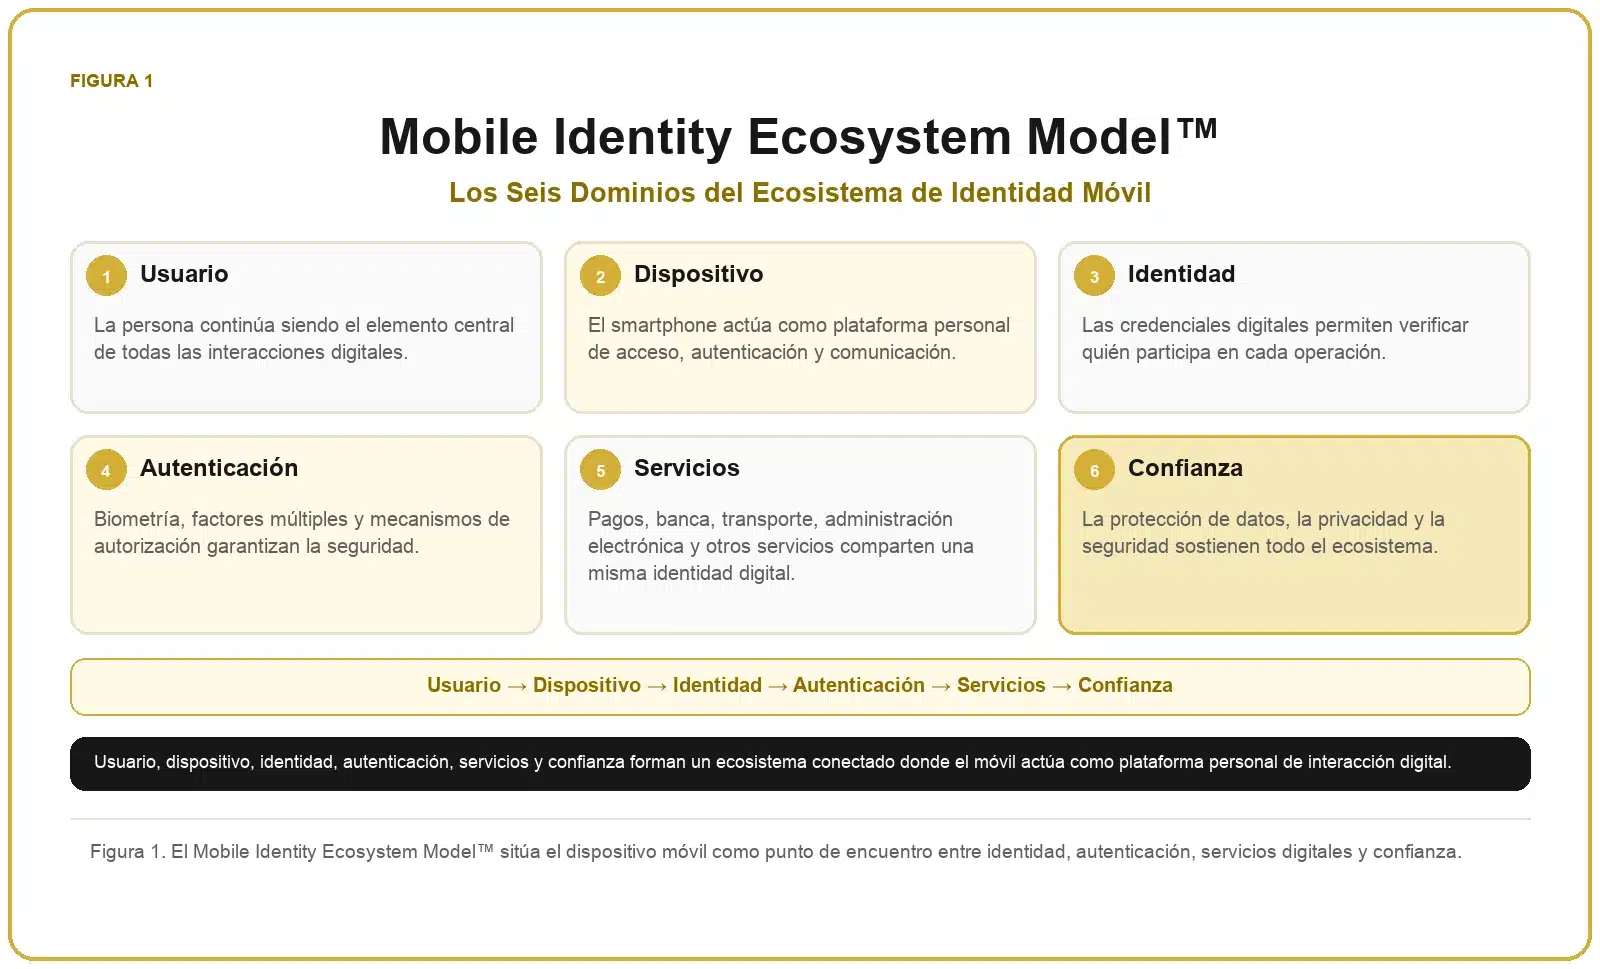Click the "Usuario" card heading
This screenshot has height=969, width=1600.
click(184, 274)
